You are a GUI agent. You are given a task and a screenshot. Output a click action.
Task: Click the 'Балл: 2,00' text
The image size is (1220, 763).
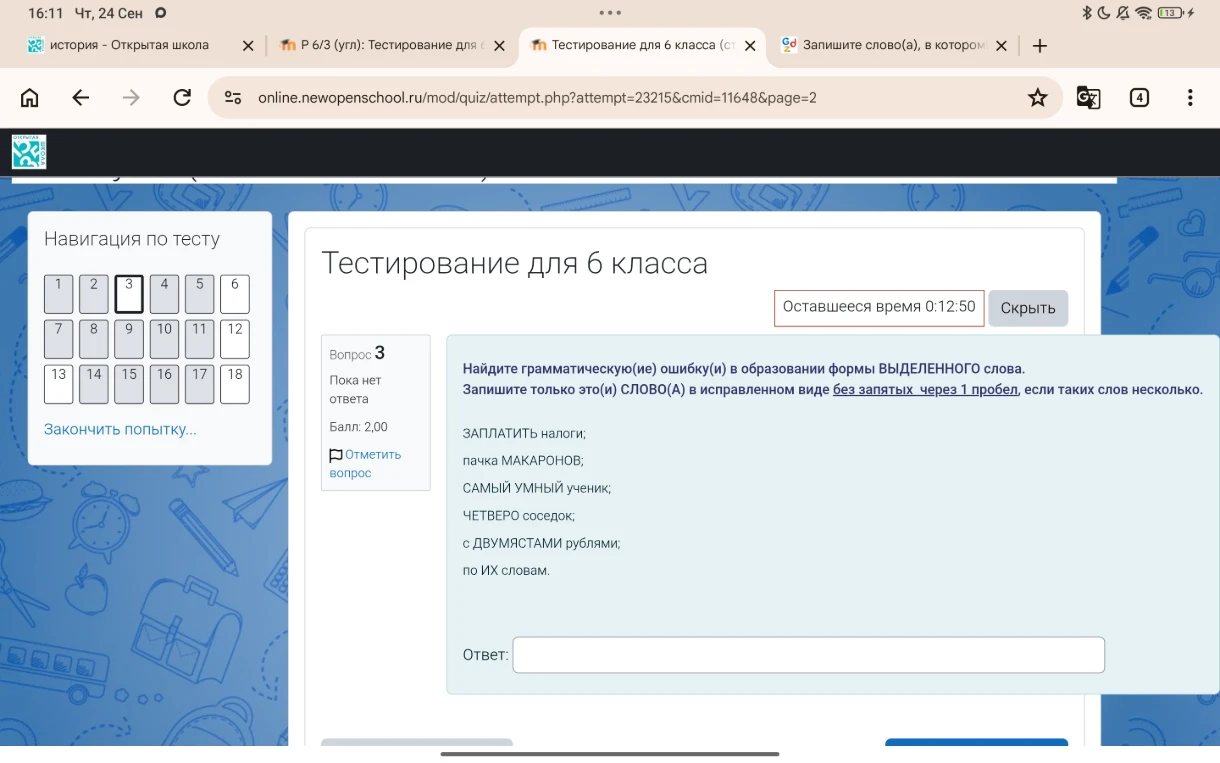pyautogui.click(x=358, y=427)
